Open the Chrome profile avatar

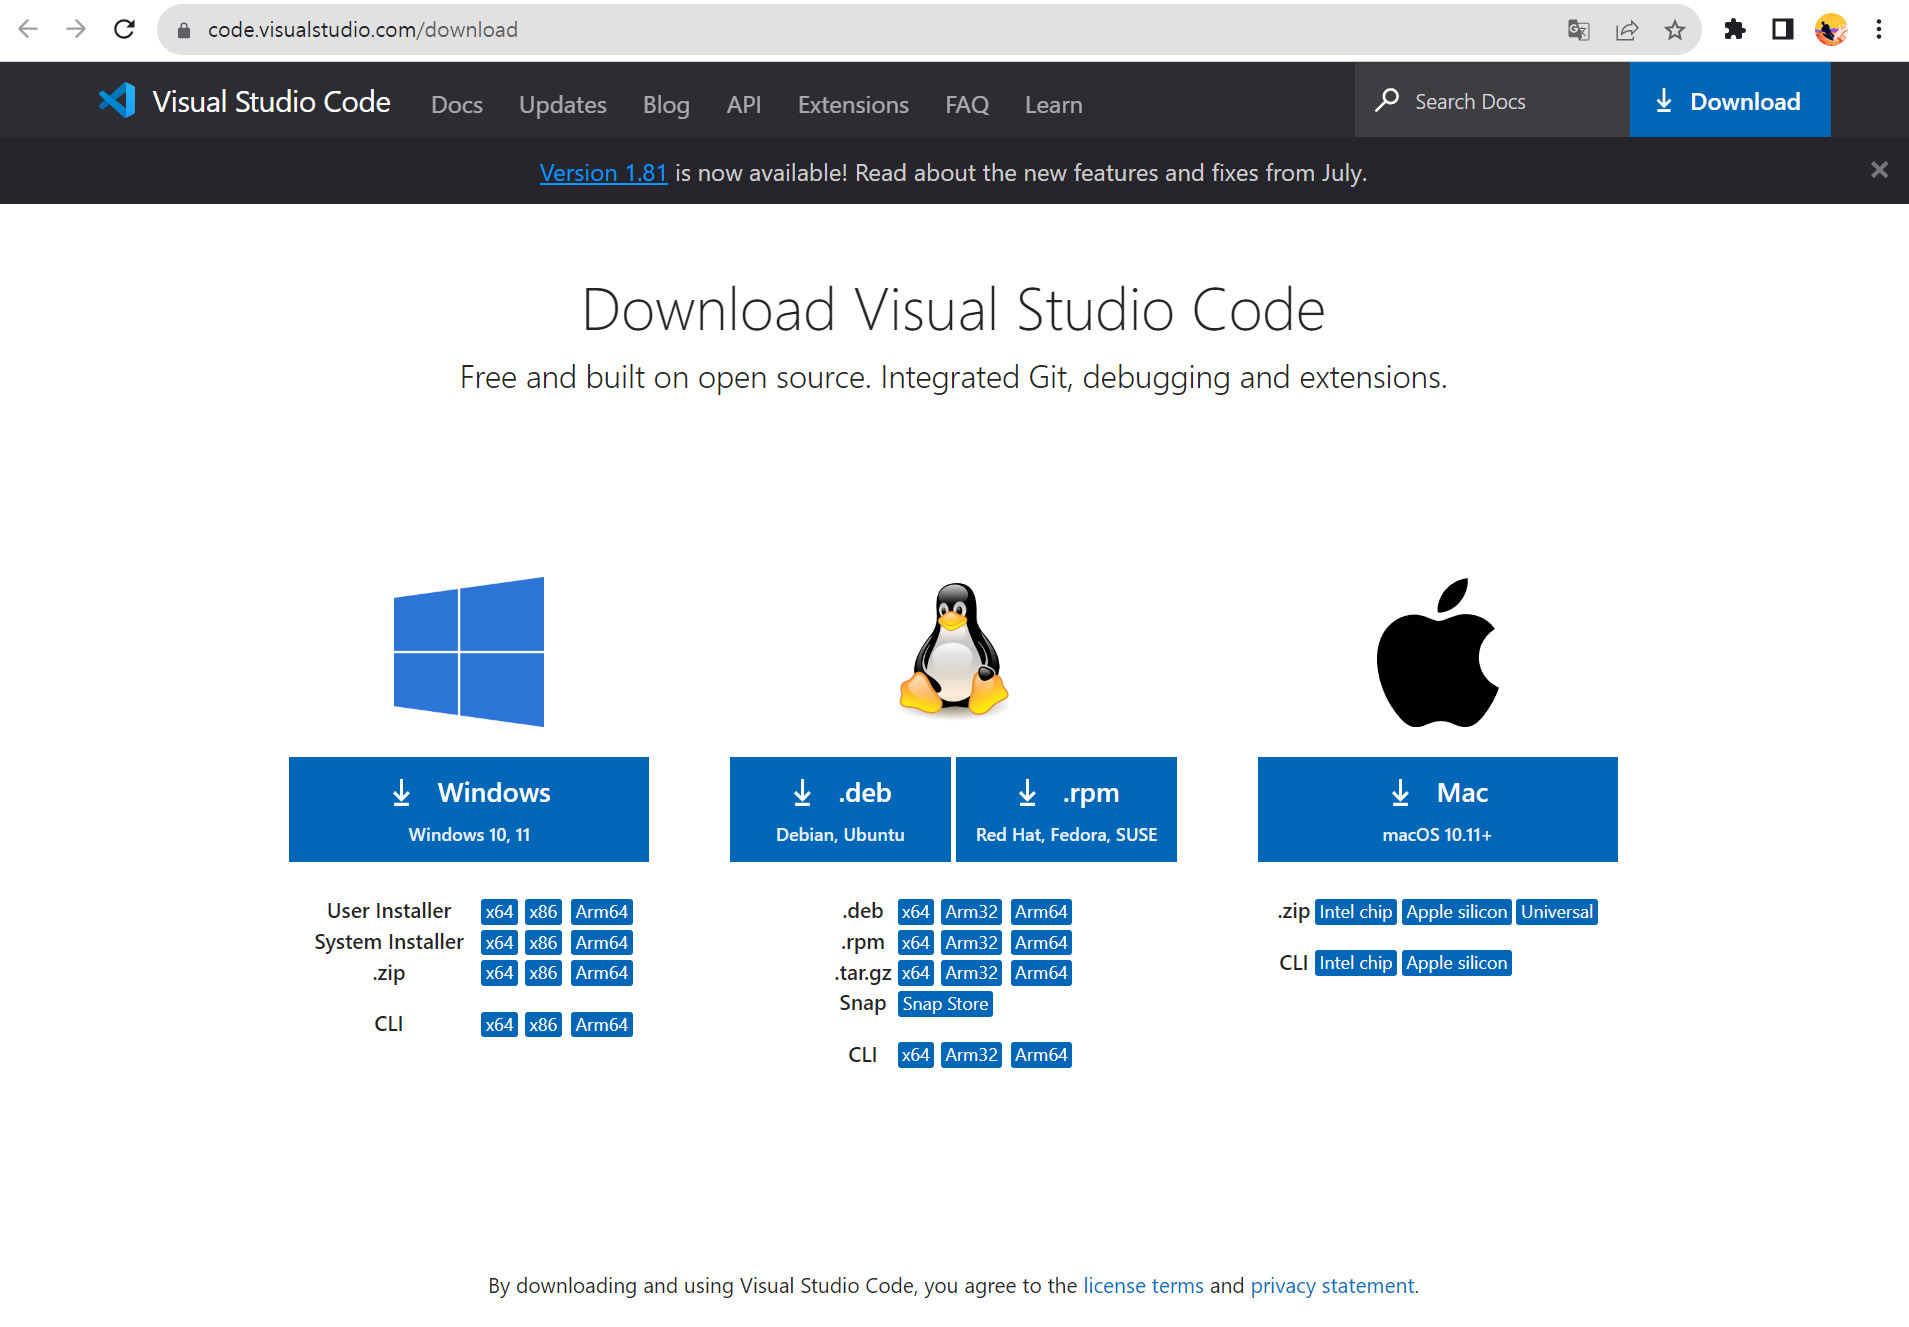(x=1831, y=29)
